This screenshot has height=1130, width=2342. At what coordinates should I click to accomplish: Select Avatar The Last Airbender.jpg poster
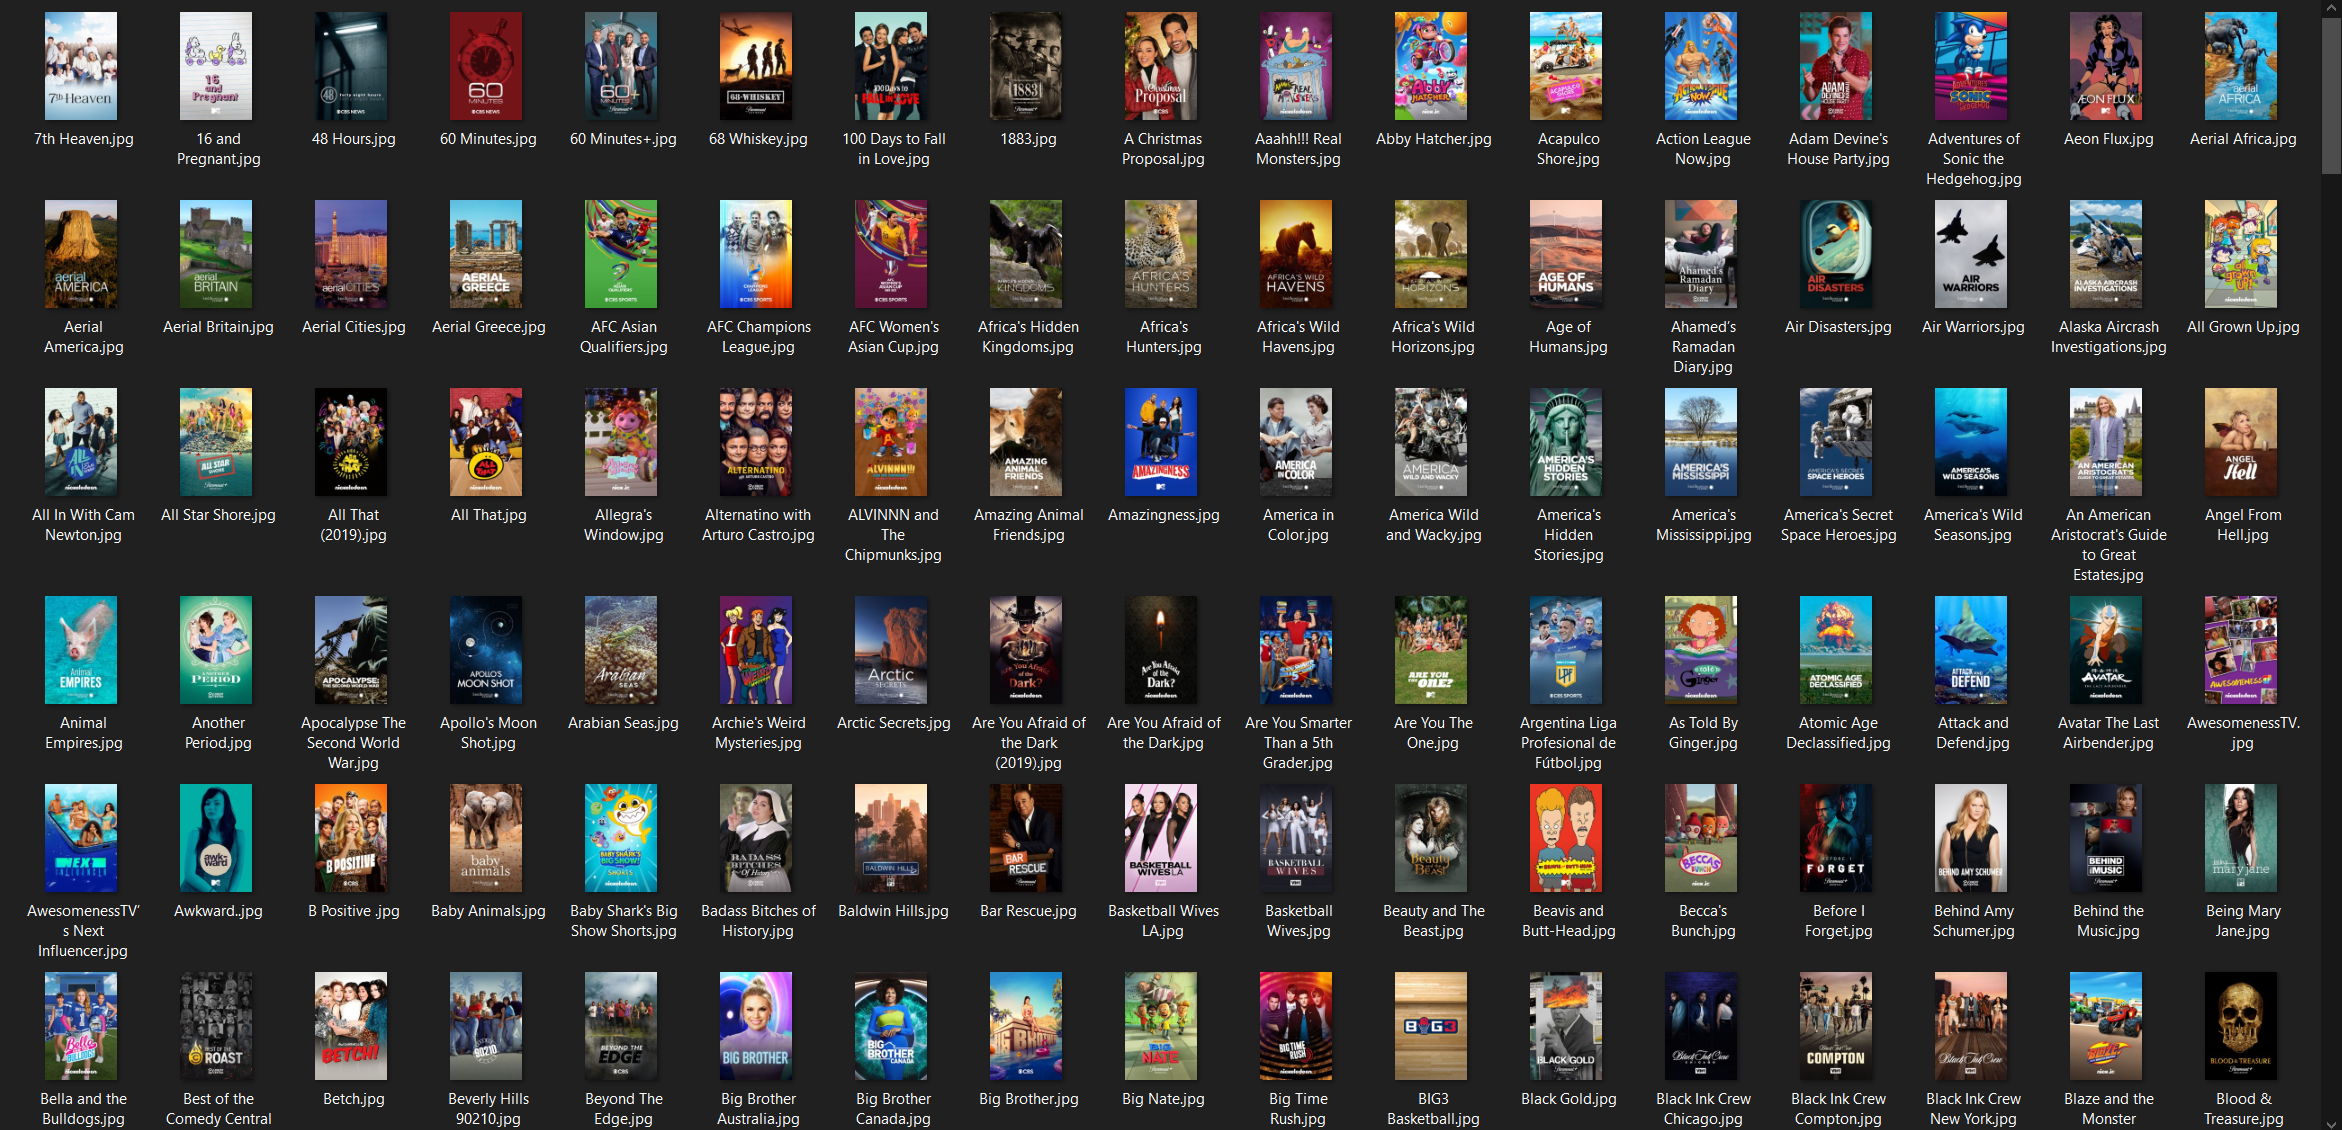tap(2106, 650)
